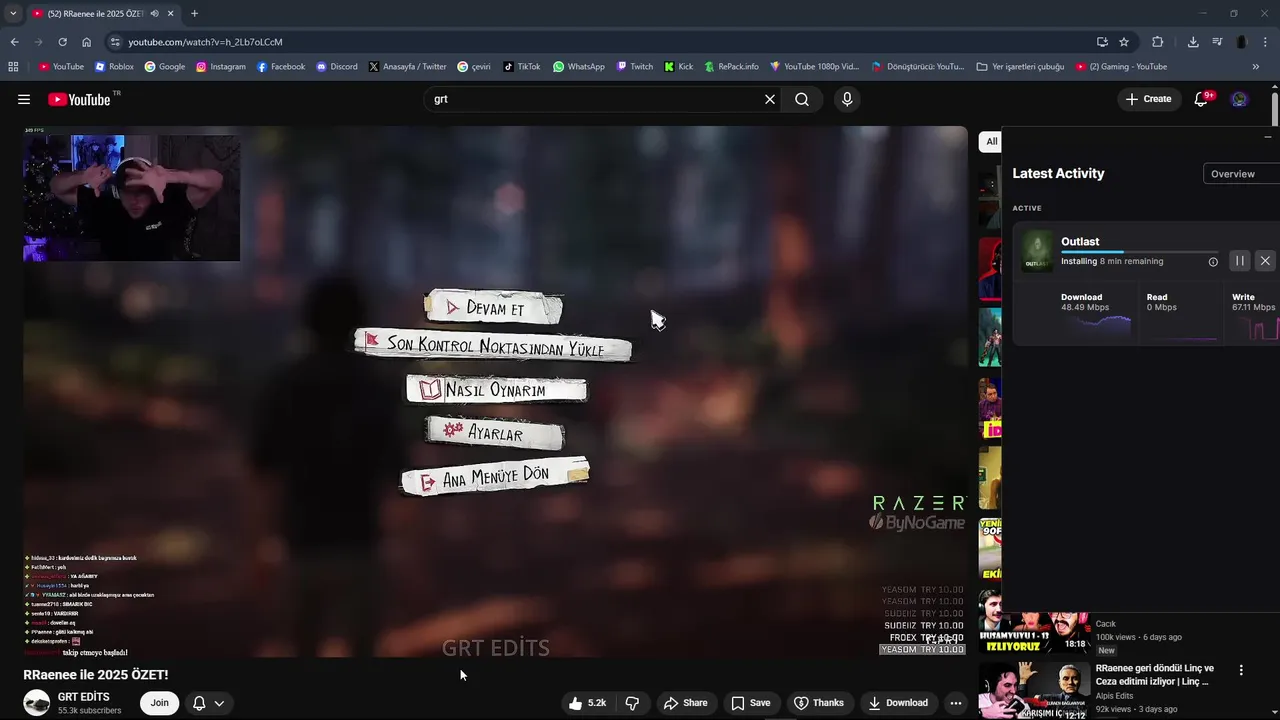Open Chrome downloads icon

pos(1193,42)
